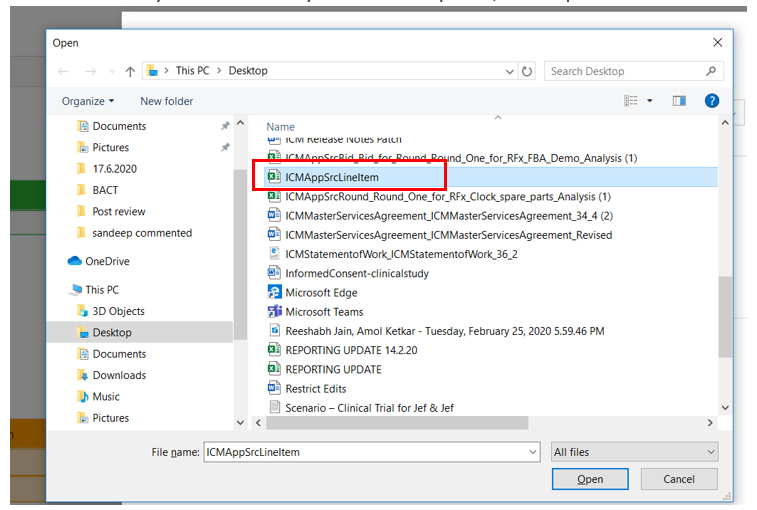The image size is (757, 510).
Task: Sort files by Name column header
Action: (281, 127)
